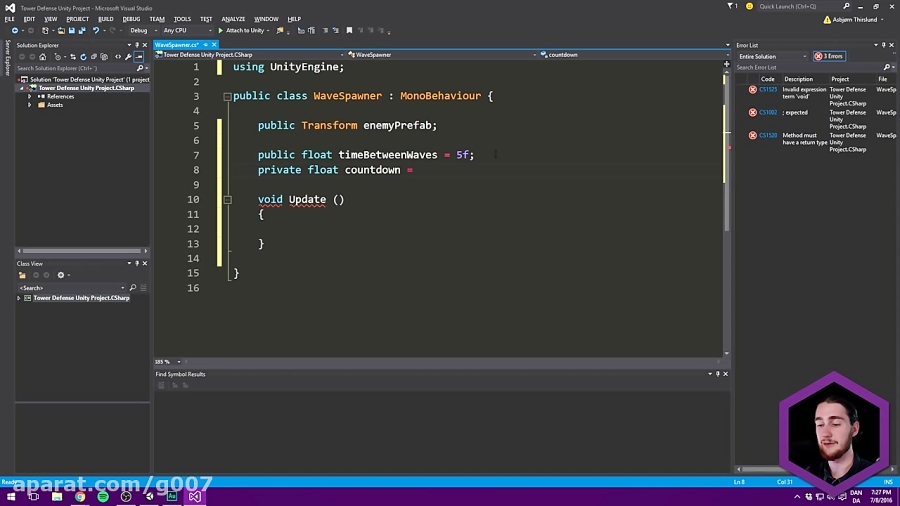
Task: Click the notifications flag icon in title bar
Action: [x=730, y=6]
